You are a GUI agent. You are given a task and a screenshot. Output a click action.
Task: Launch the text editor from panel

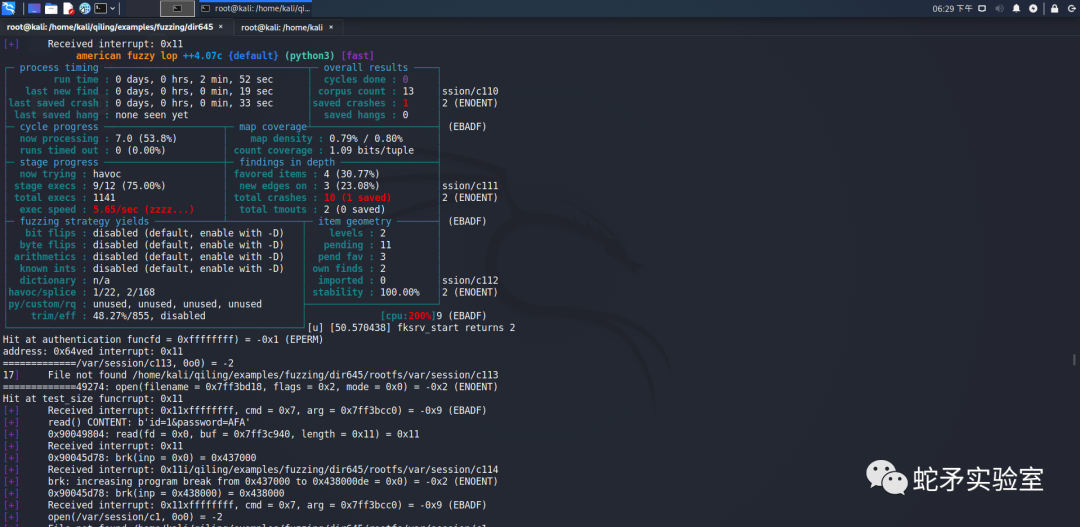(x=68, y=8)
